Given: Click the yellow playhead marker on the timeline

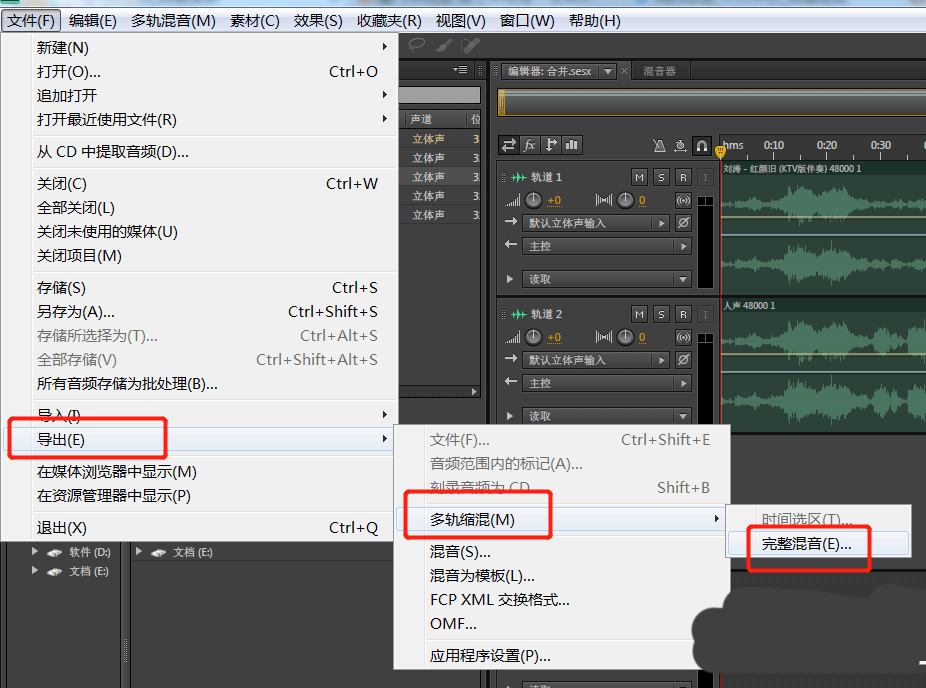Looking at the screenshot, I should click(720, 150).
